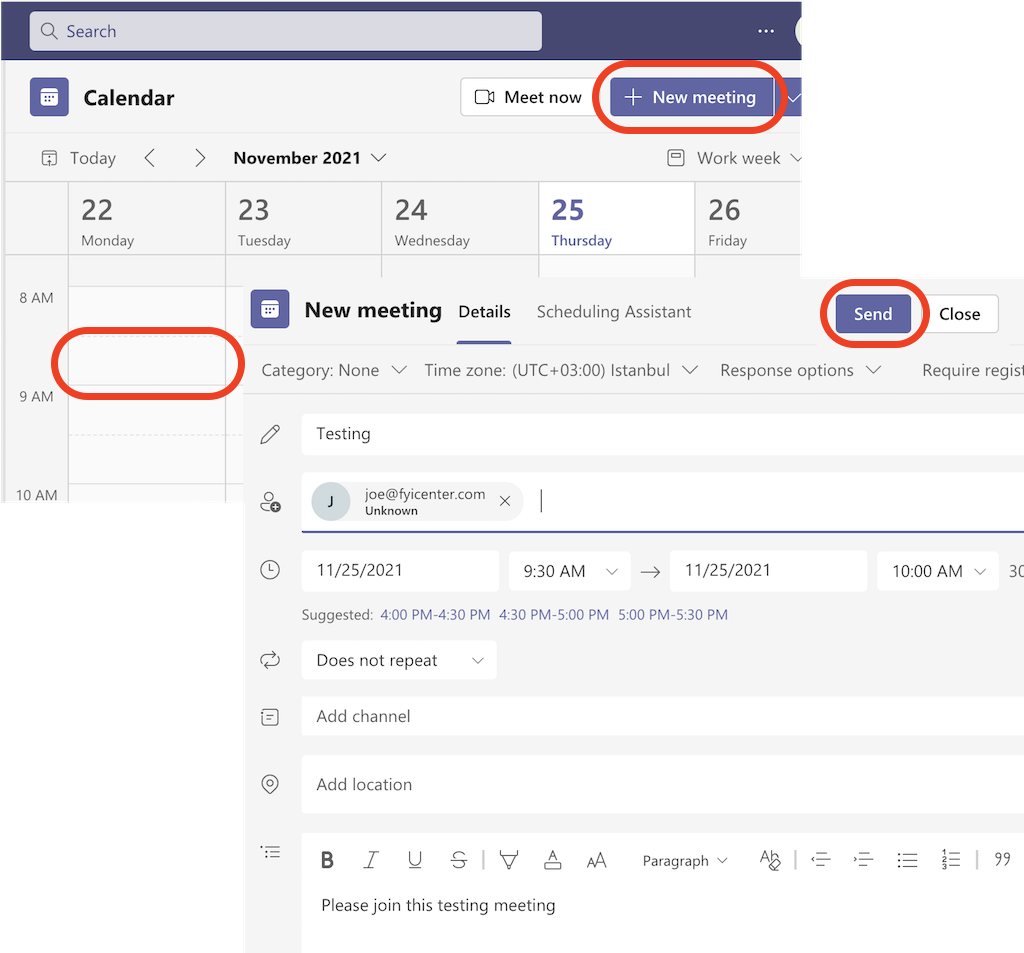Screen dimensions: 1024x953
Task: Remove joe@fyicenter.com from attendees
Action: point(505,501)
